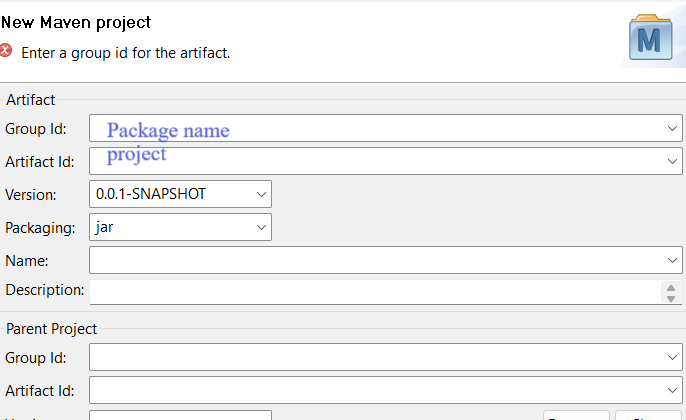Click inside the Description text area
Viewport: 686px width, 420px height.
(x=375, y=292)
